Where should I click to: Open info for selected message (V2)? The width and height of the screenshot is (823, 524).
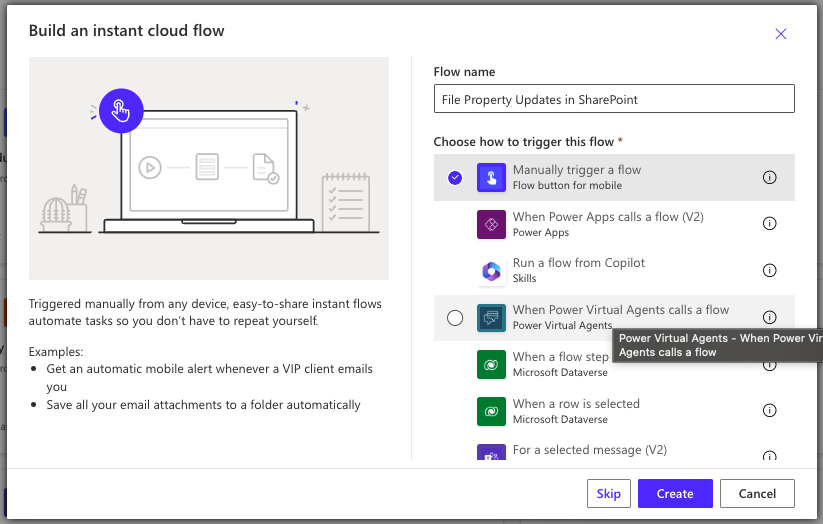769,455
